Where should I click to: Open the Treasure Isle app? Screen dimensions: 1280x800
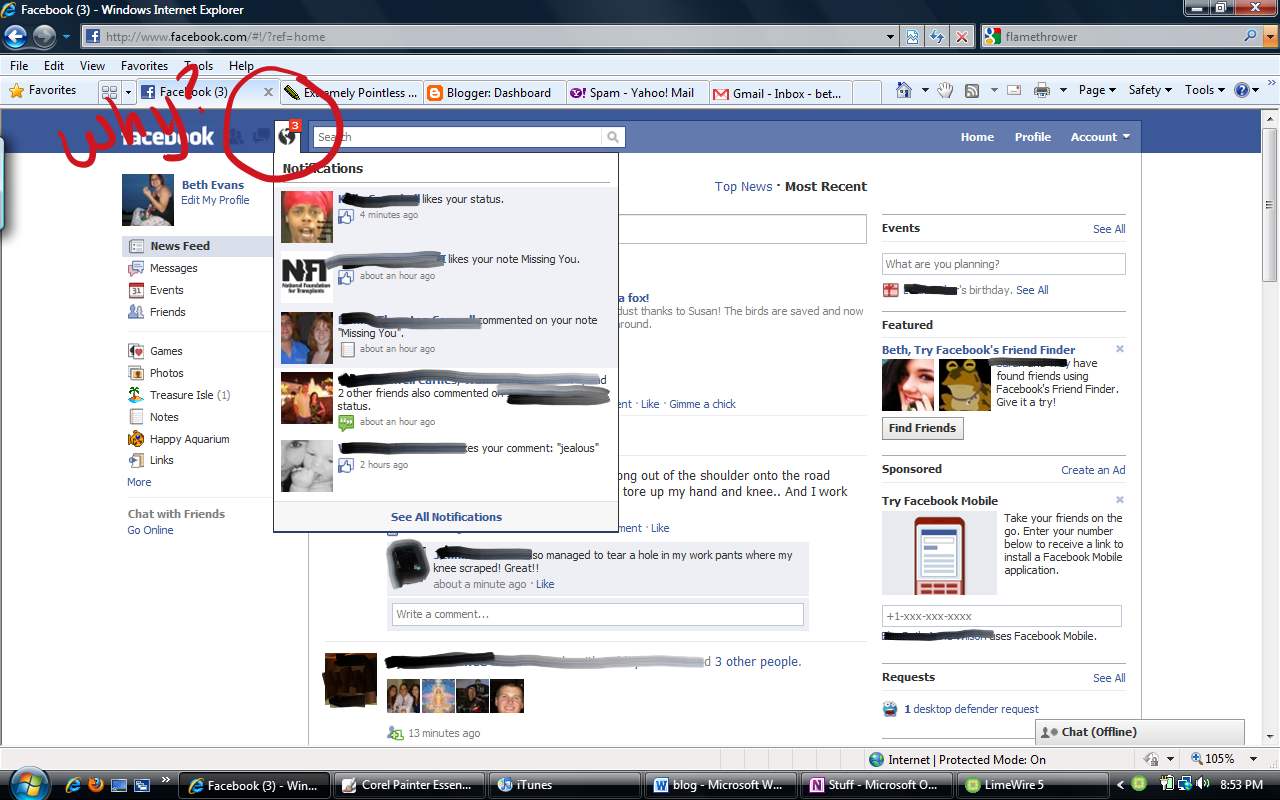point(182,395)
